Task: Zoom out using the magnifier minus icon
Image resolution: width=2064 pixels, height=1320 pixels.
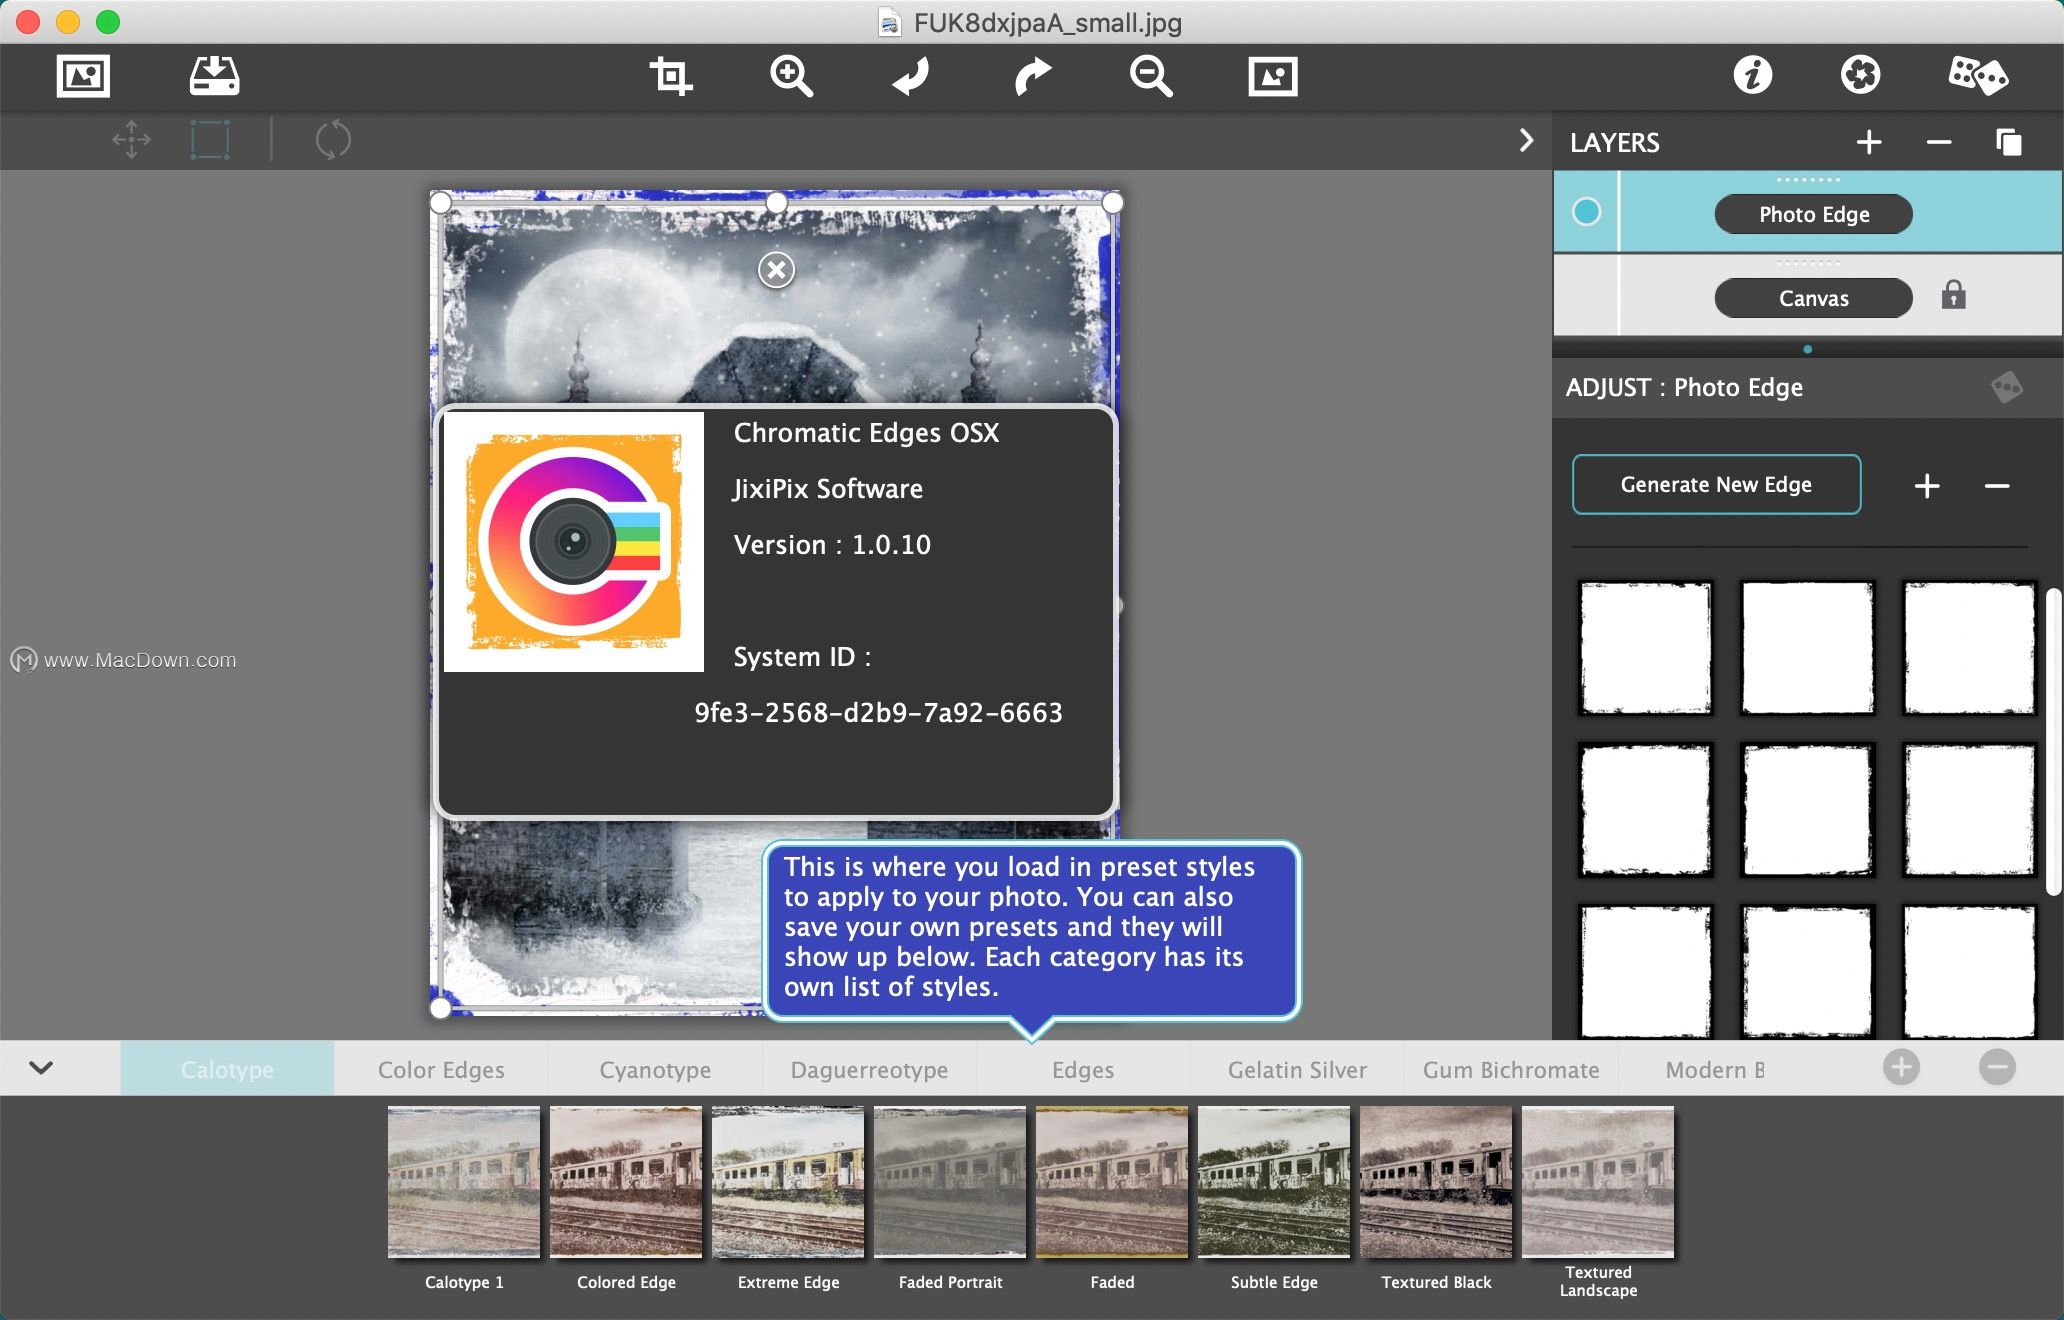Action: click(1151, 76)
